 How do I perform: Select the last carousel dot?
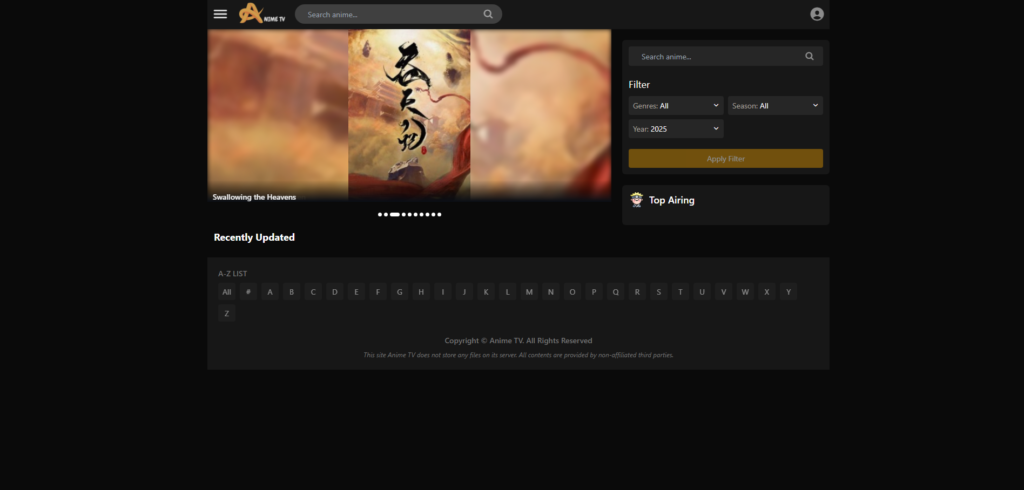point(440,214)
